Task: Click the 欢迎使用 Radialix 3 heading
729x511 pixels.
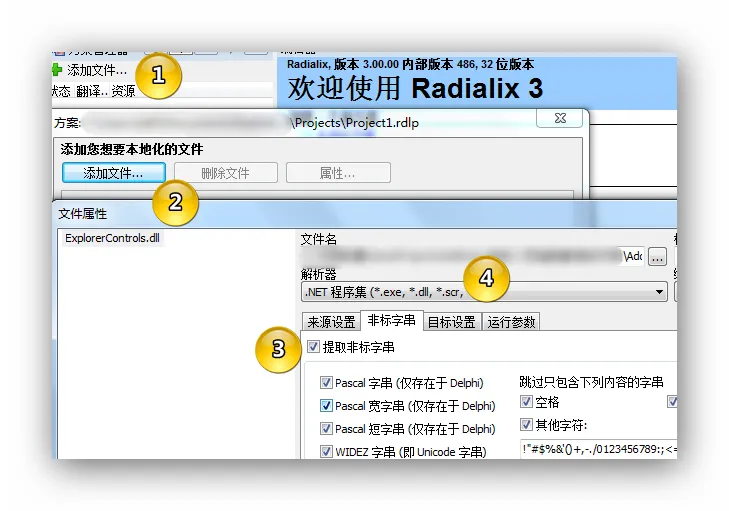Action: point(415,88)
